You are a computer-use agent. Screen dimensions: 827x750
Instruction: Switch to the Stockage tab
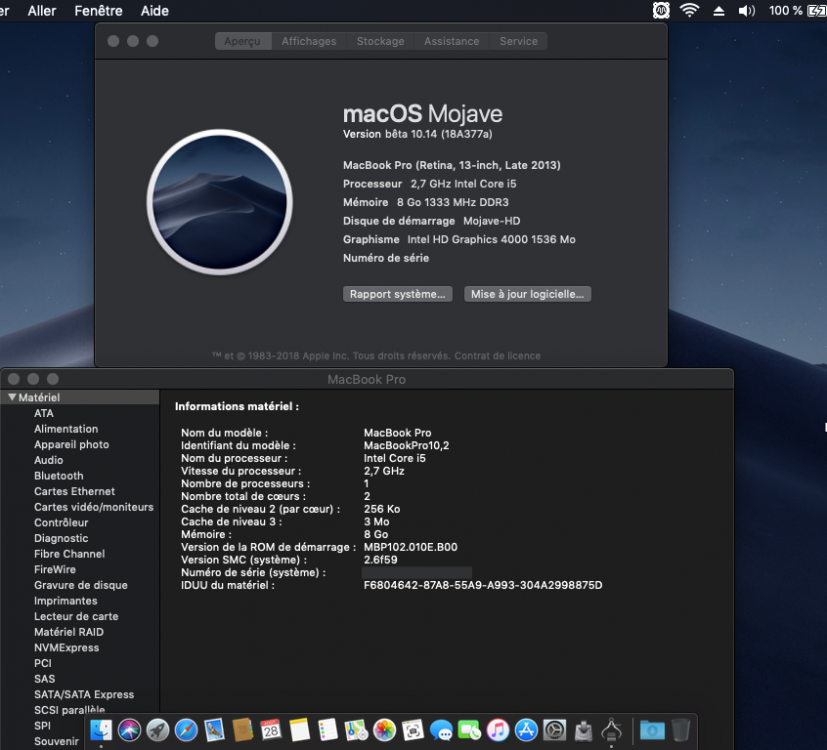pos(380,41)
